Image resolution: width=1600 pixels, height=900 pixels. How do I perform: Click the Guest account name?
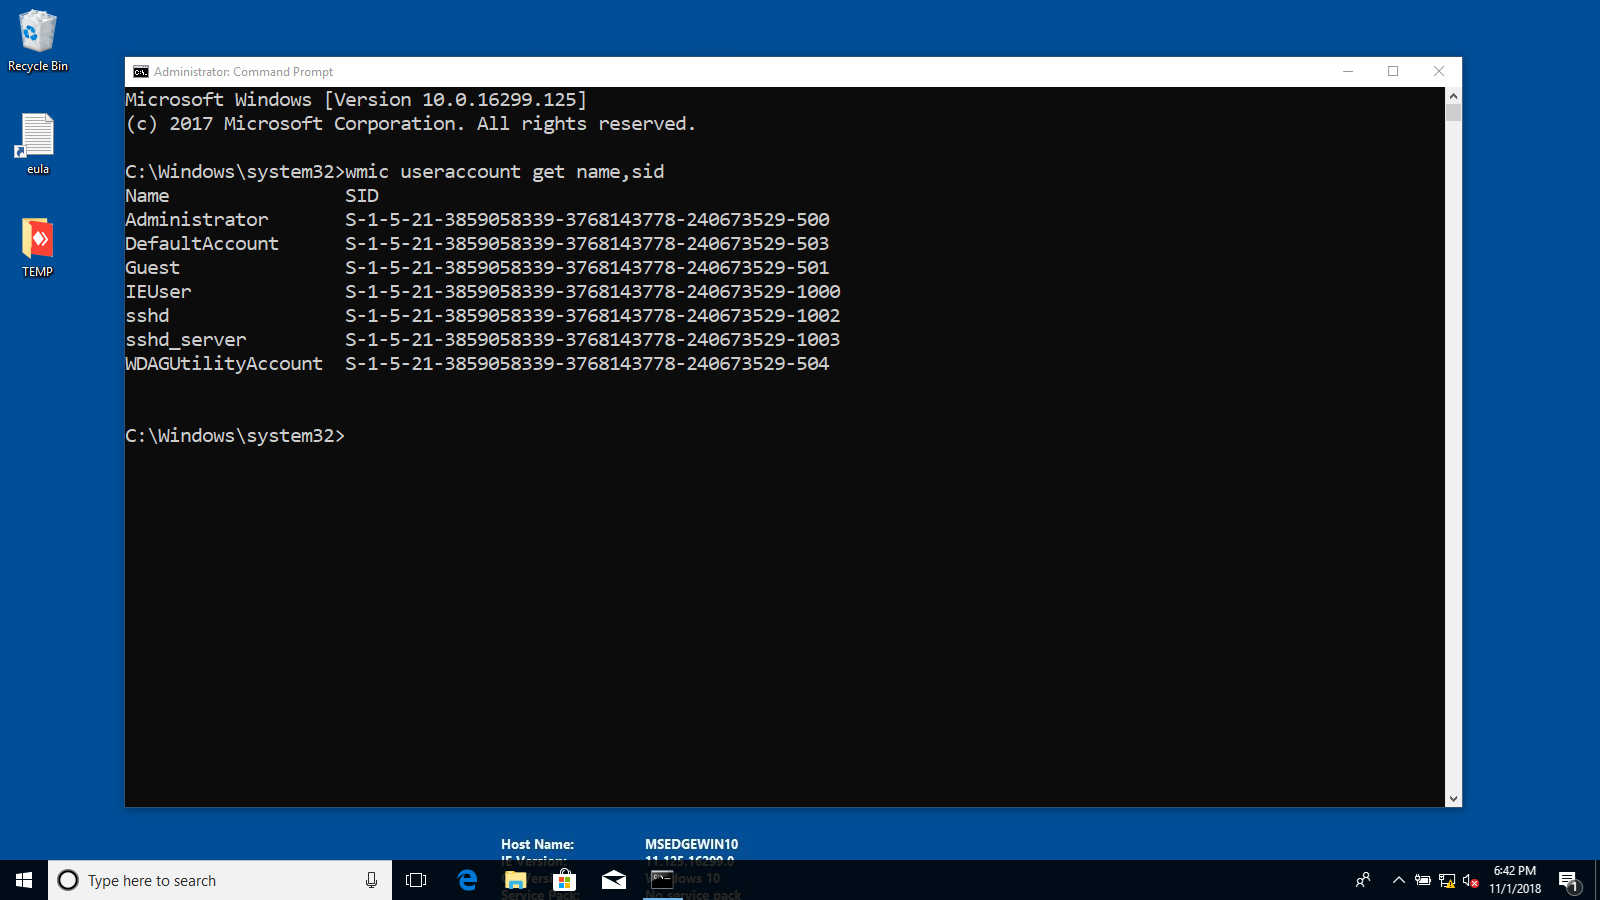(152, 267)
